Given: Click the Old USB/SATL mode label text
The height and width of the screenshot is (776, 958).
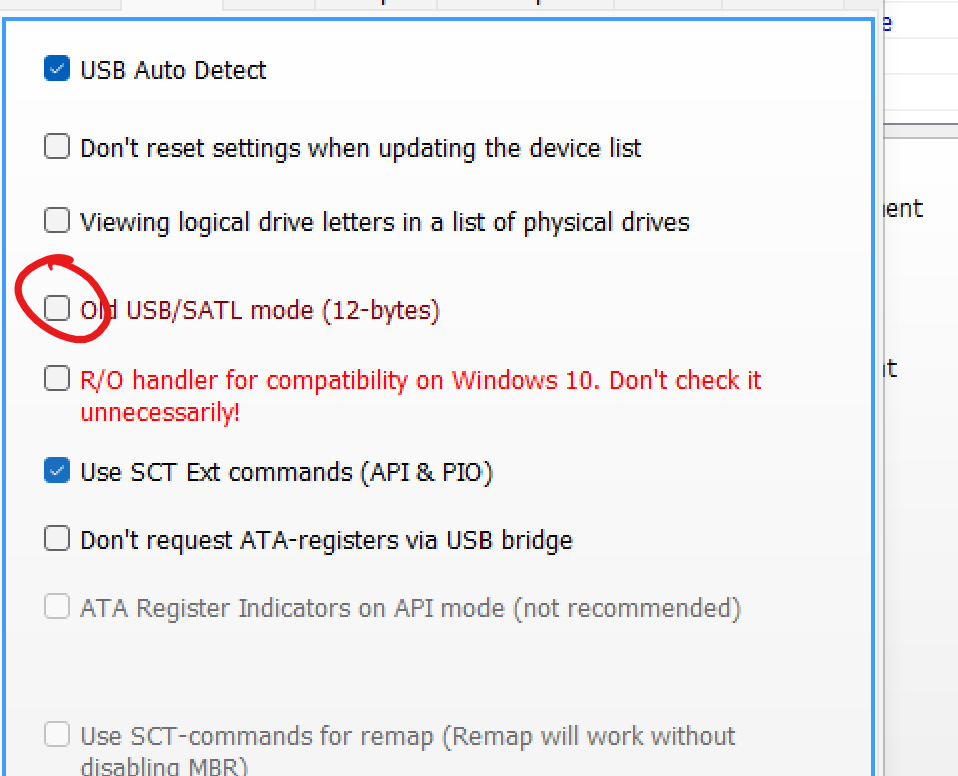Looking at the screenshot, I should point(260,310).
